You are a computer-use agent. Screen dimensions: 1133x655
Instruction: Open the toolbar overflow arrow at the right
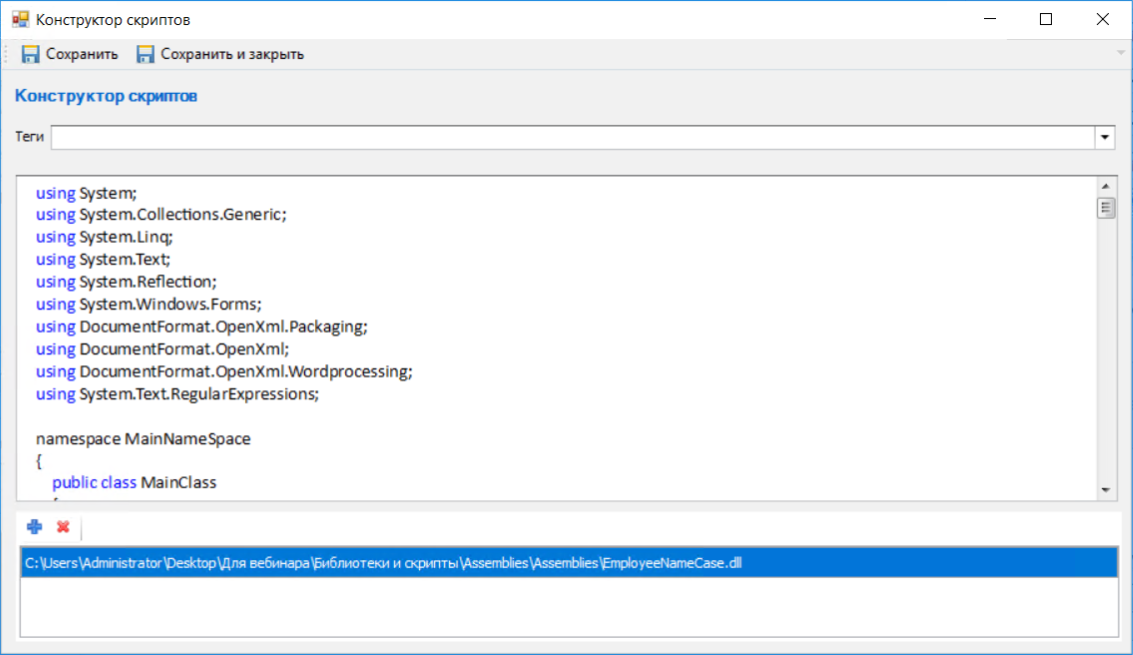pyautogui.click(x=1121, y=54)
